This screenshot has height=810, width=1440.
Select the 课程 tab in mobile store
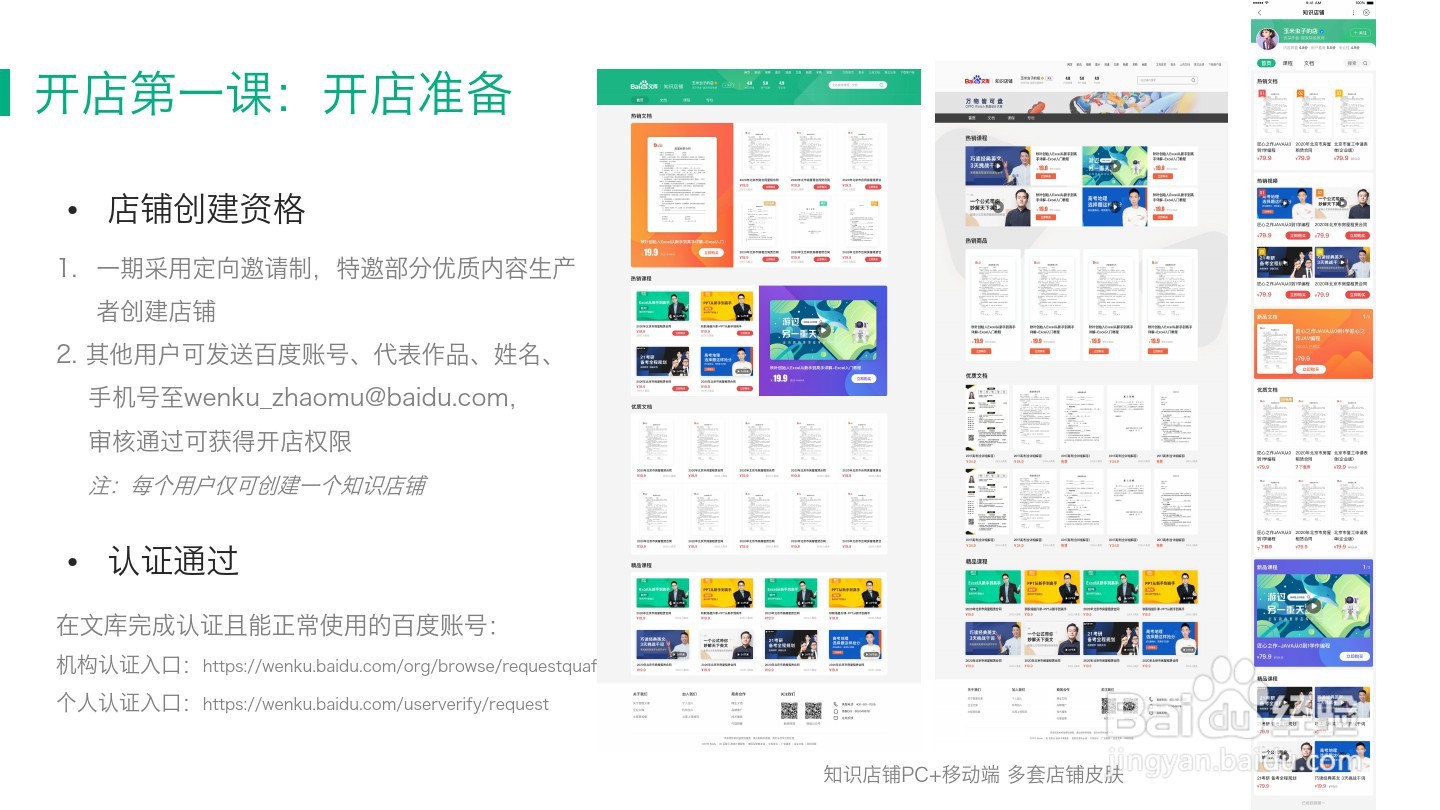click(1288, 63)
